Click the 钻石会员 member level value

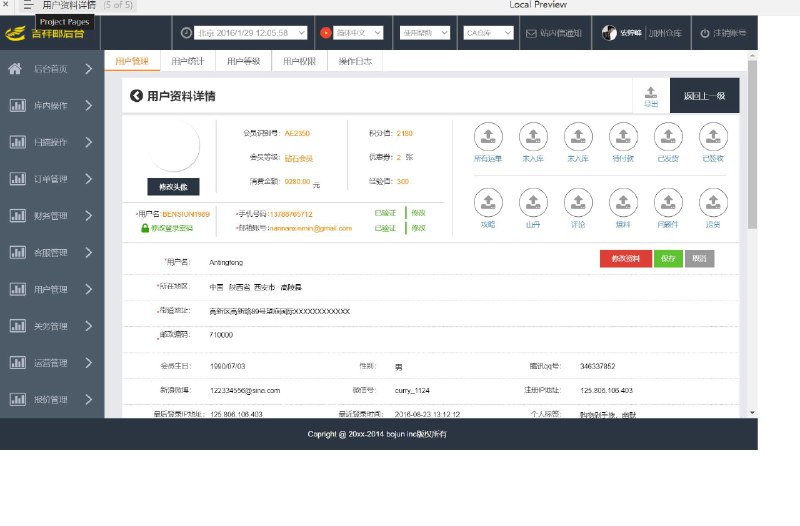(298, 158)
